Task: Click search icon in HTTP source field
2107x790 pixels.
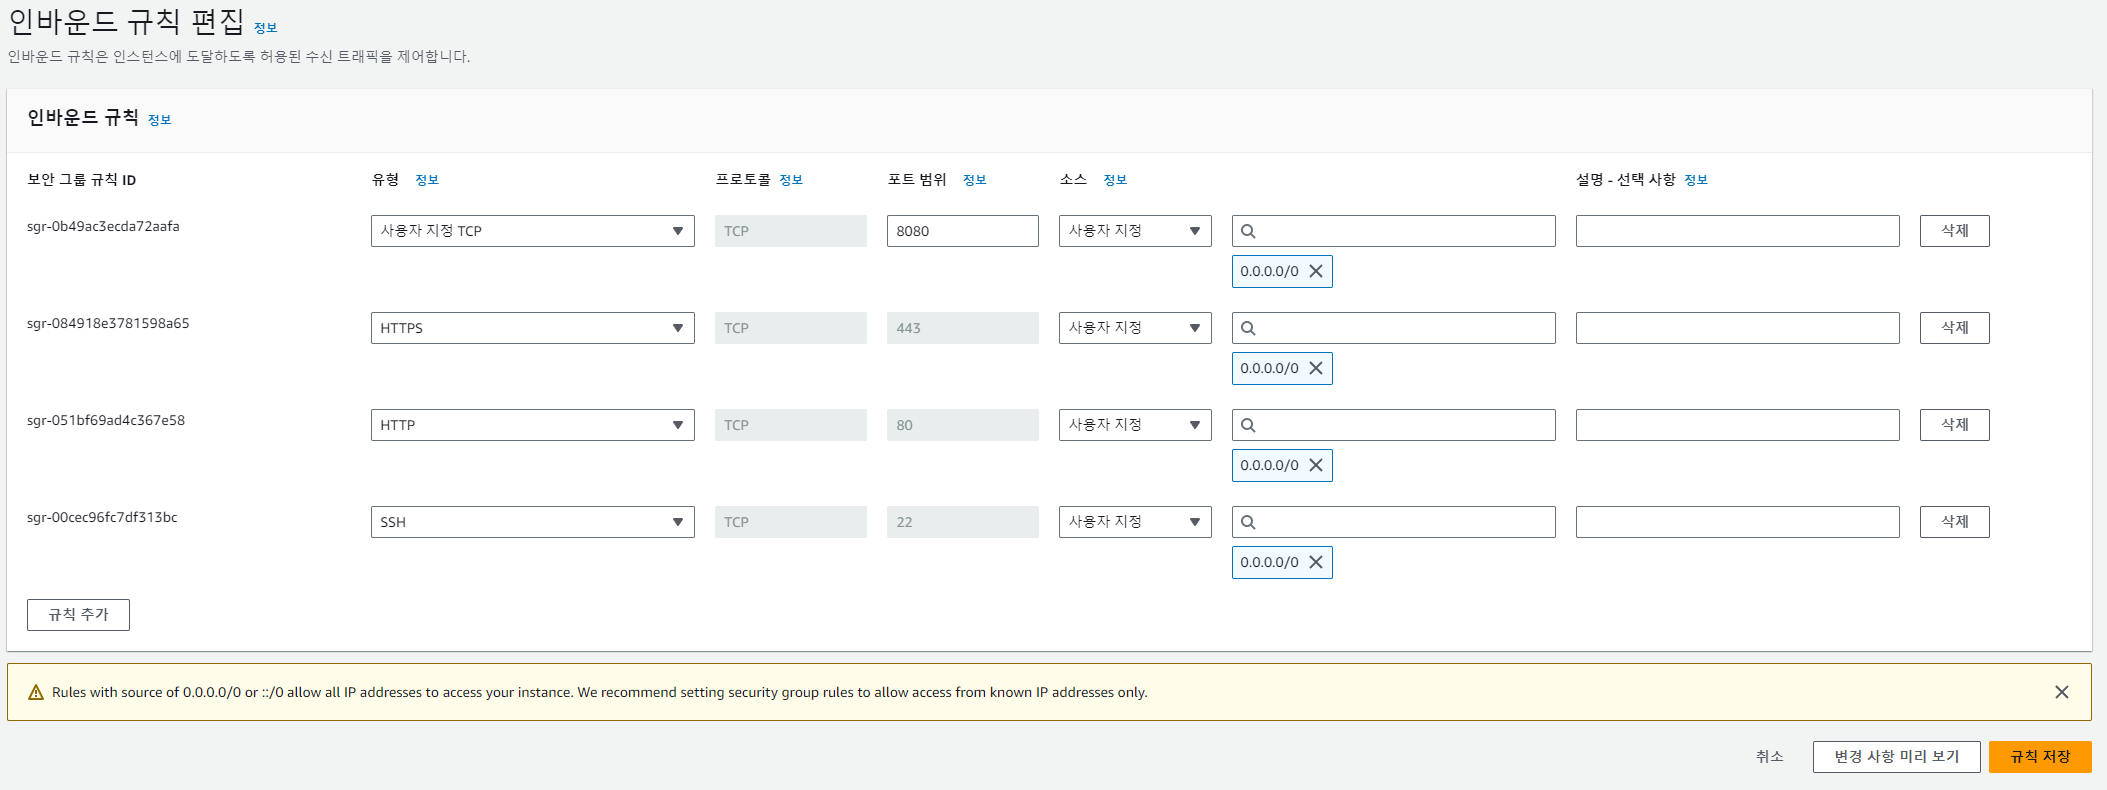Action: click(x=1248, y=425)
